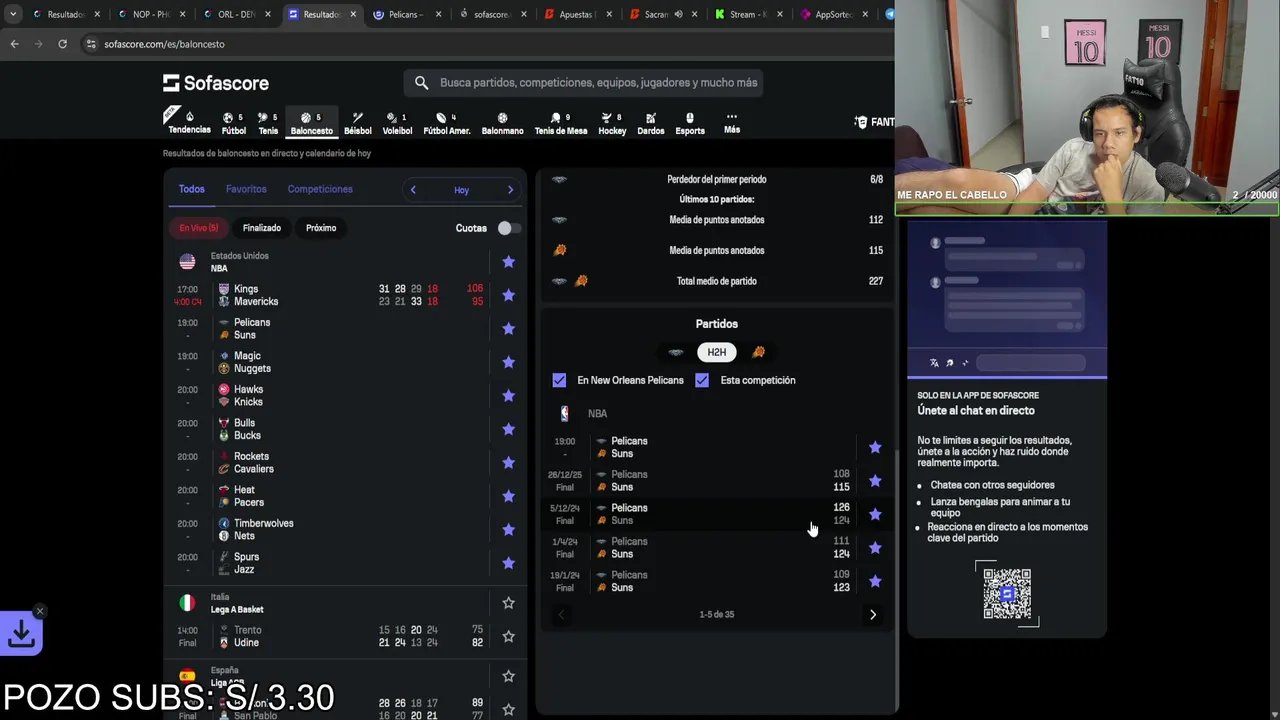Viewport: 1280px width, 720px height.
Task: Go to the previous day arrow
Action: point(413,190)
